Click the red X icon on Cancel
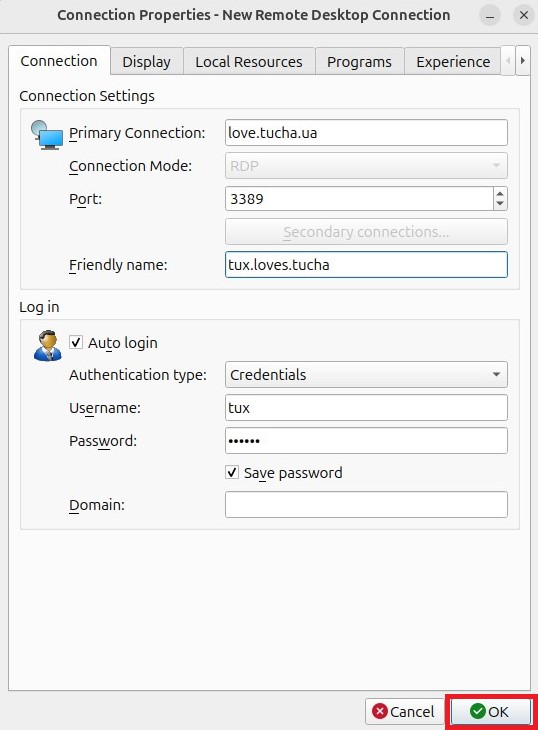Viewport: 538px width, 730px height. click(x=380, y=711)
